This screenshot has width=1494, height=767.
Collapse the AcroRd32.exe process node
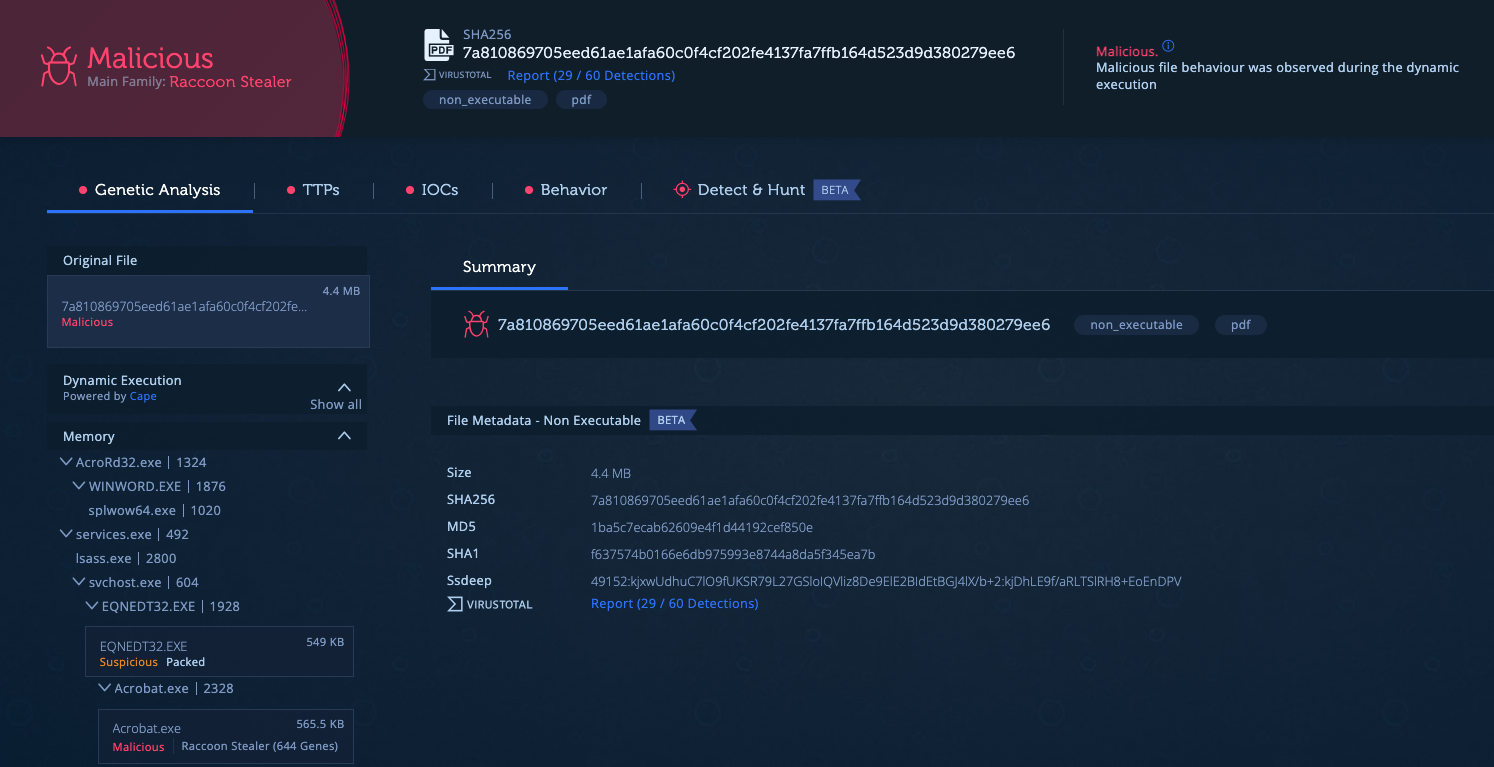coord(66,462)
